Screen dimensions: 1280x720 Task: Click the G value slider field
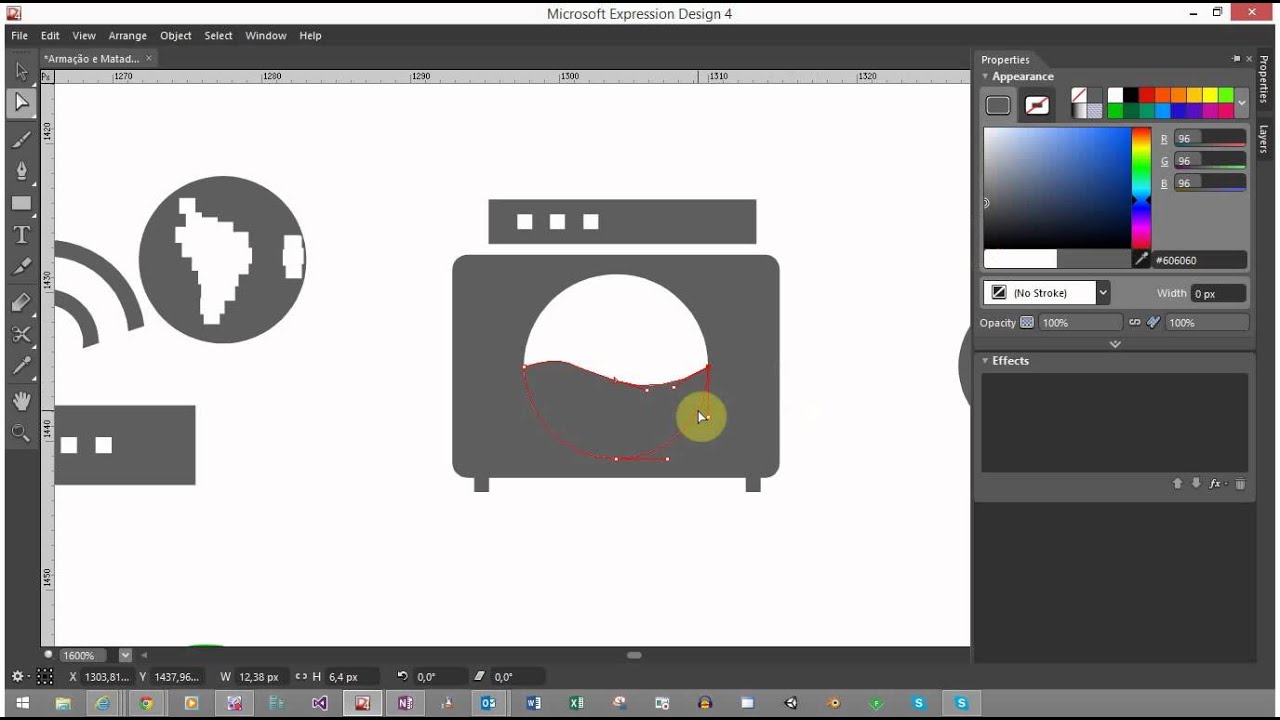[x=1210, y=161]
